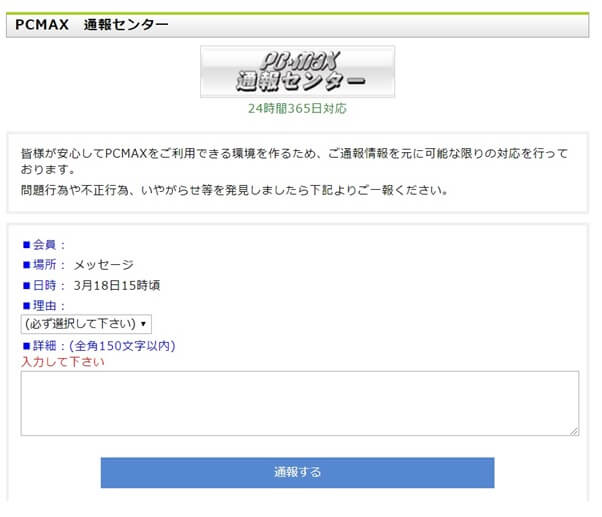This screenshot has width=602, height=517.
Task: Submit the report with 通報する button
Action: click(x=298, y=472)
